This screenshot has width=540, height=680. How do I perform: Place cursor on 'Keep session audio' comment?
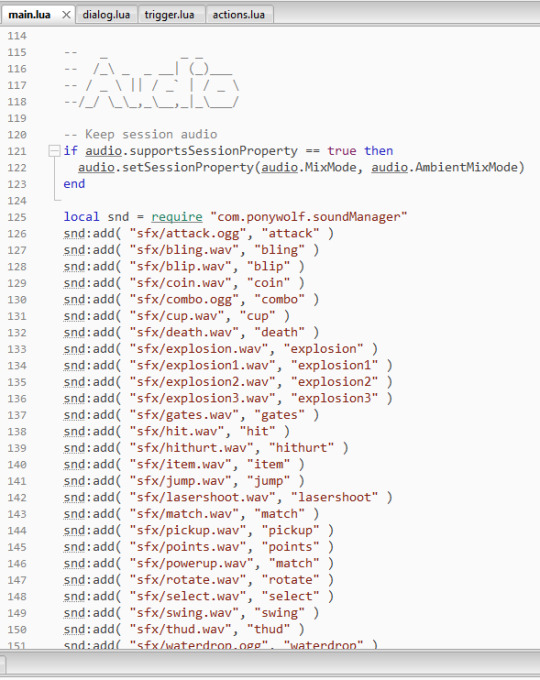151,134
